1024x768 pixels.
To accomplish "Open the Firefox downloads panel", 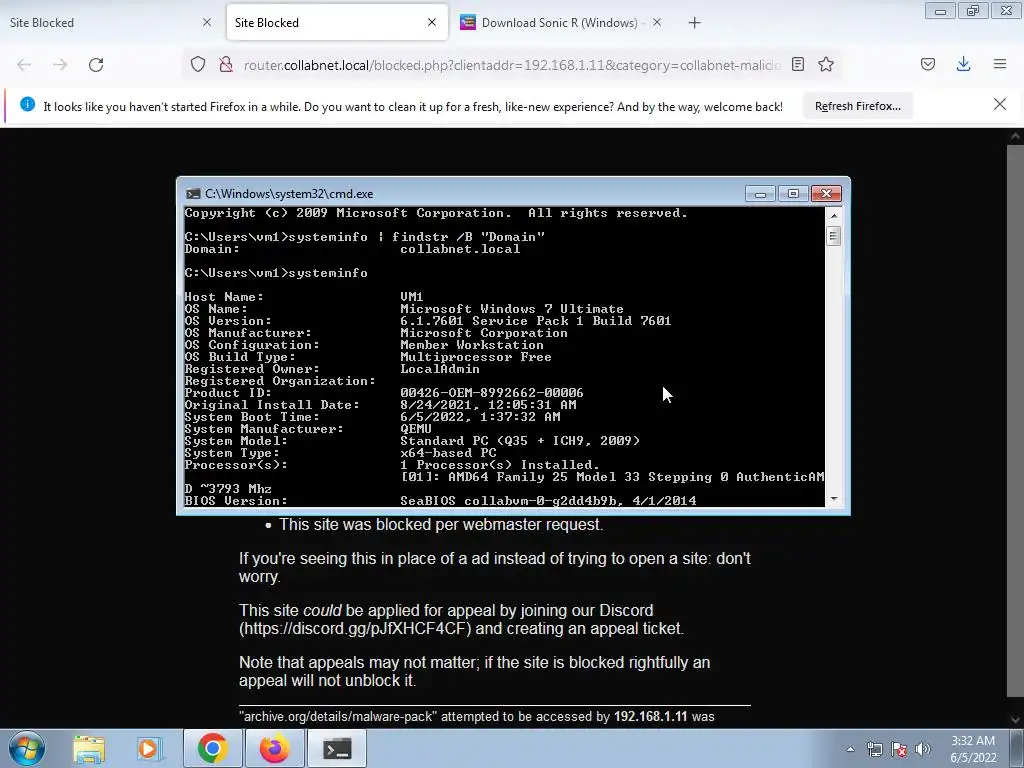I will click(x=963, y=64).
